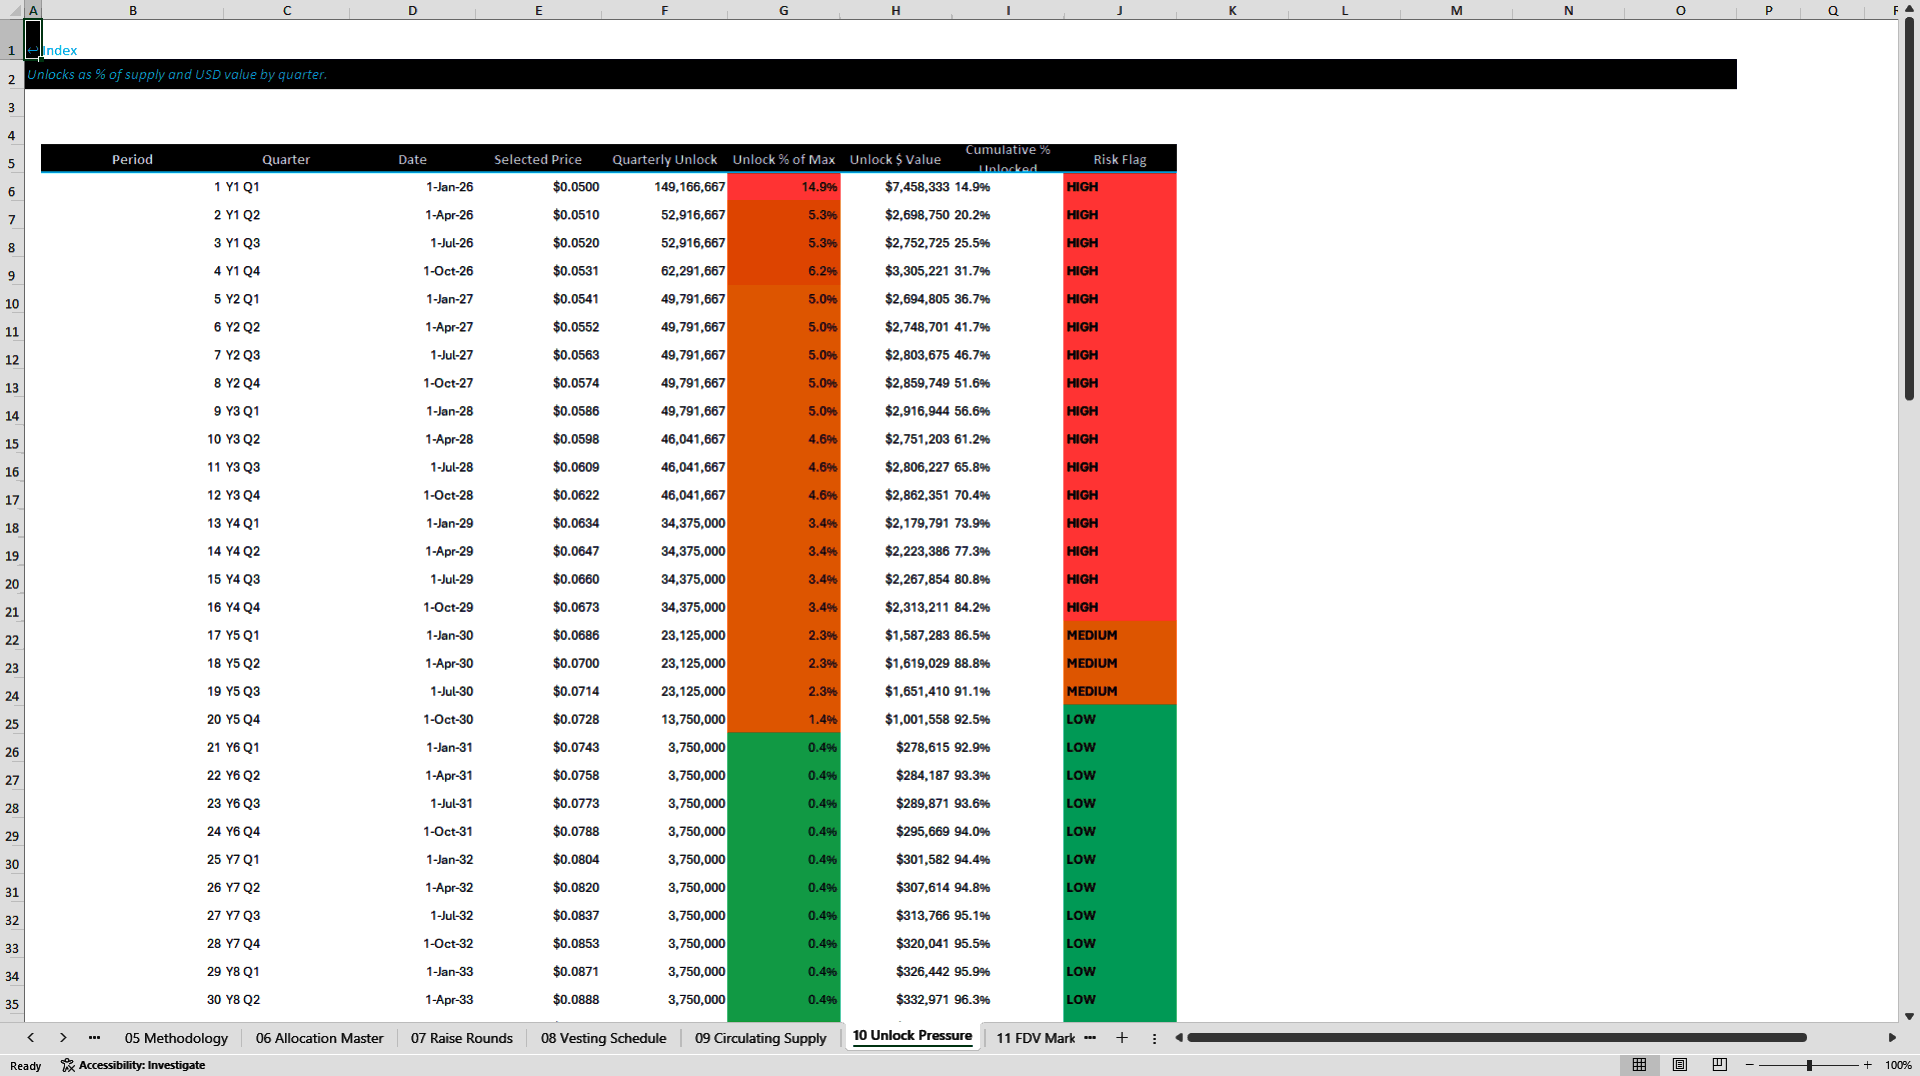Click the red 14.9% unlock cell
This screenshot has height=1076, width=1920.
pos(784,187)
